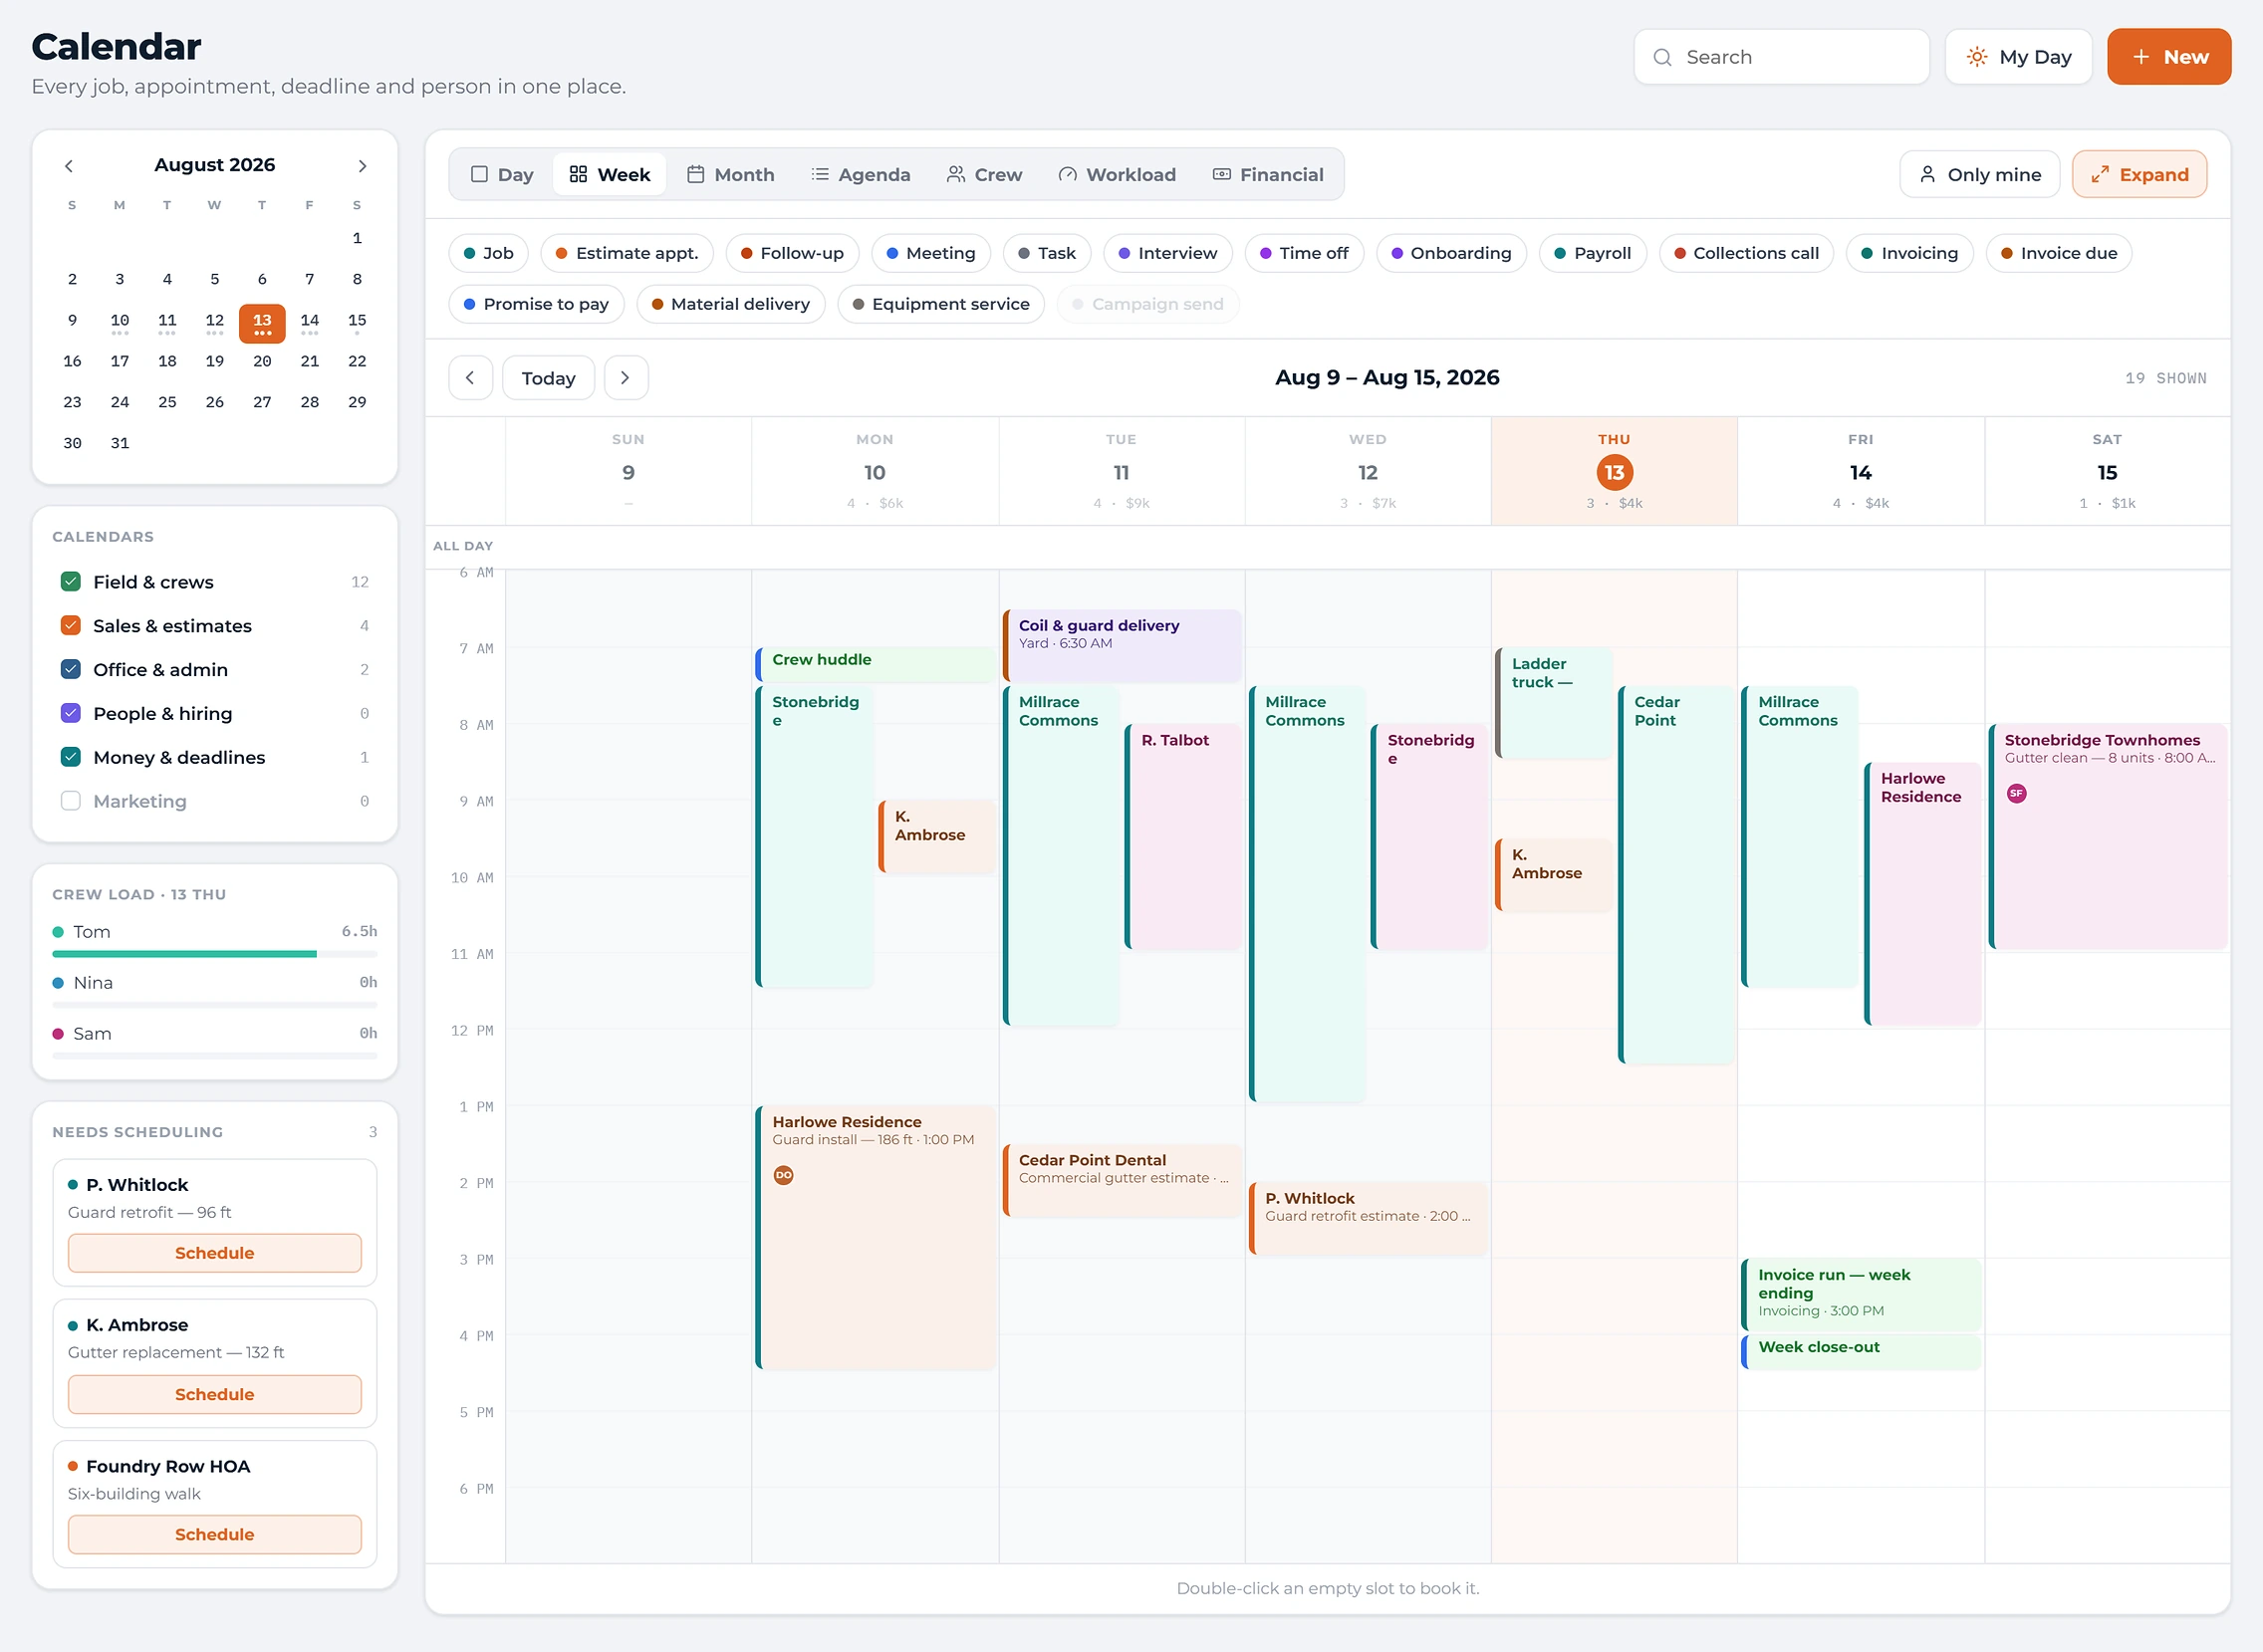Enable the Marketing calendar
The image size is (2263, 1652).
(x=71, y=801)
